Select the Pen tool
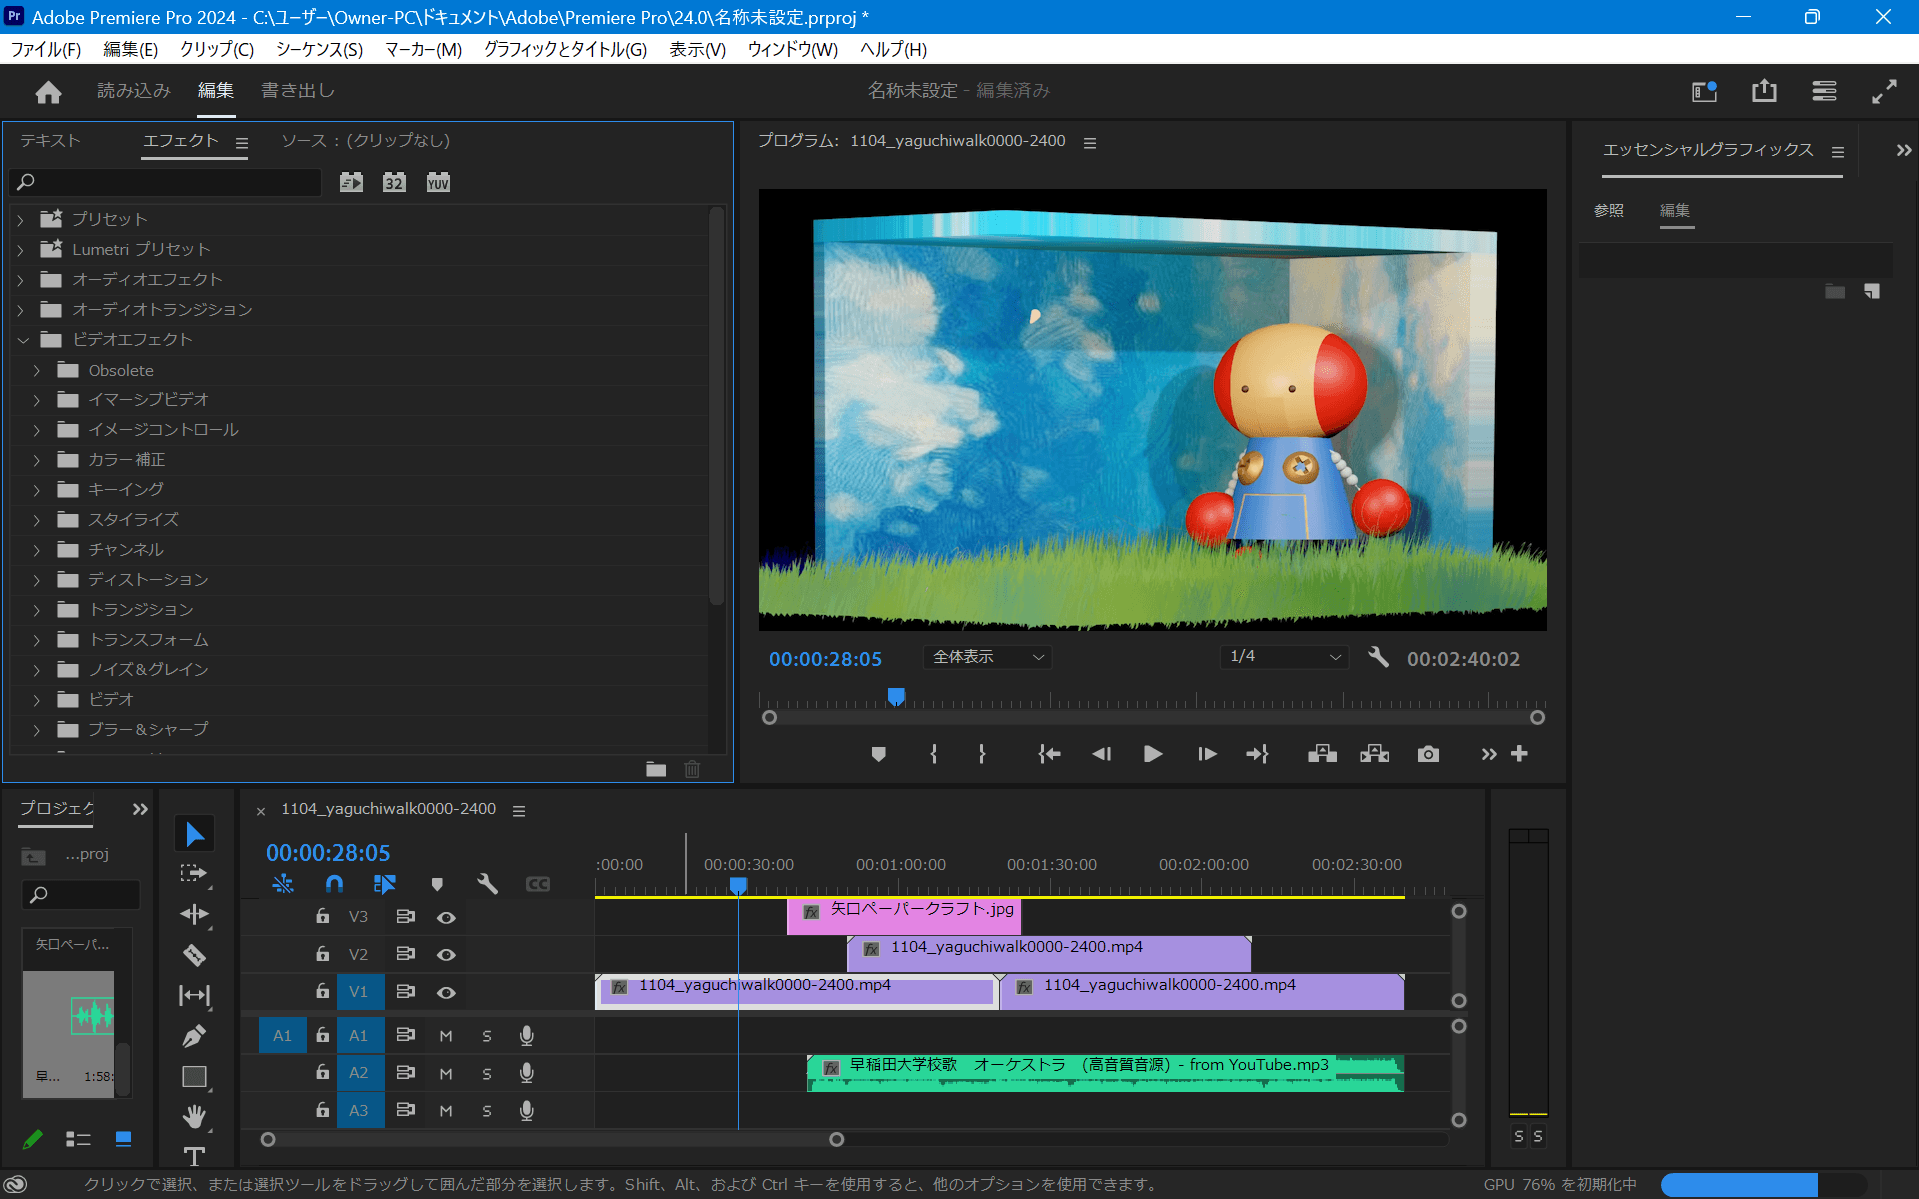 pyautogui.click(x=194, y=1036)
